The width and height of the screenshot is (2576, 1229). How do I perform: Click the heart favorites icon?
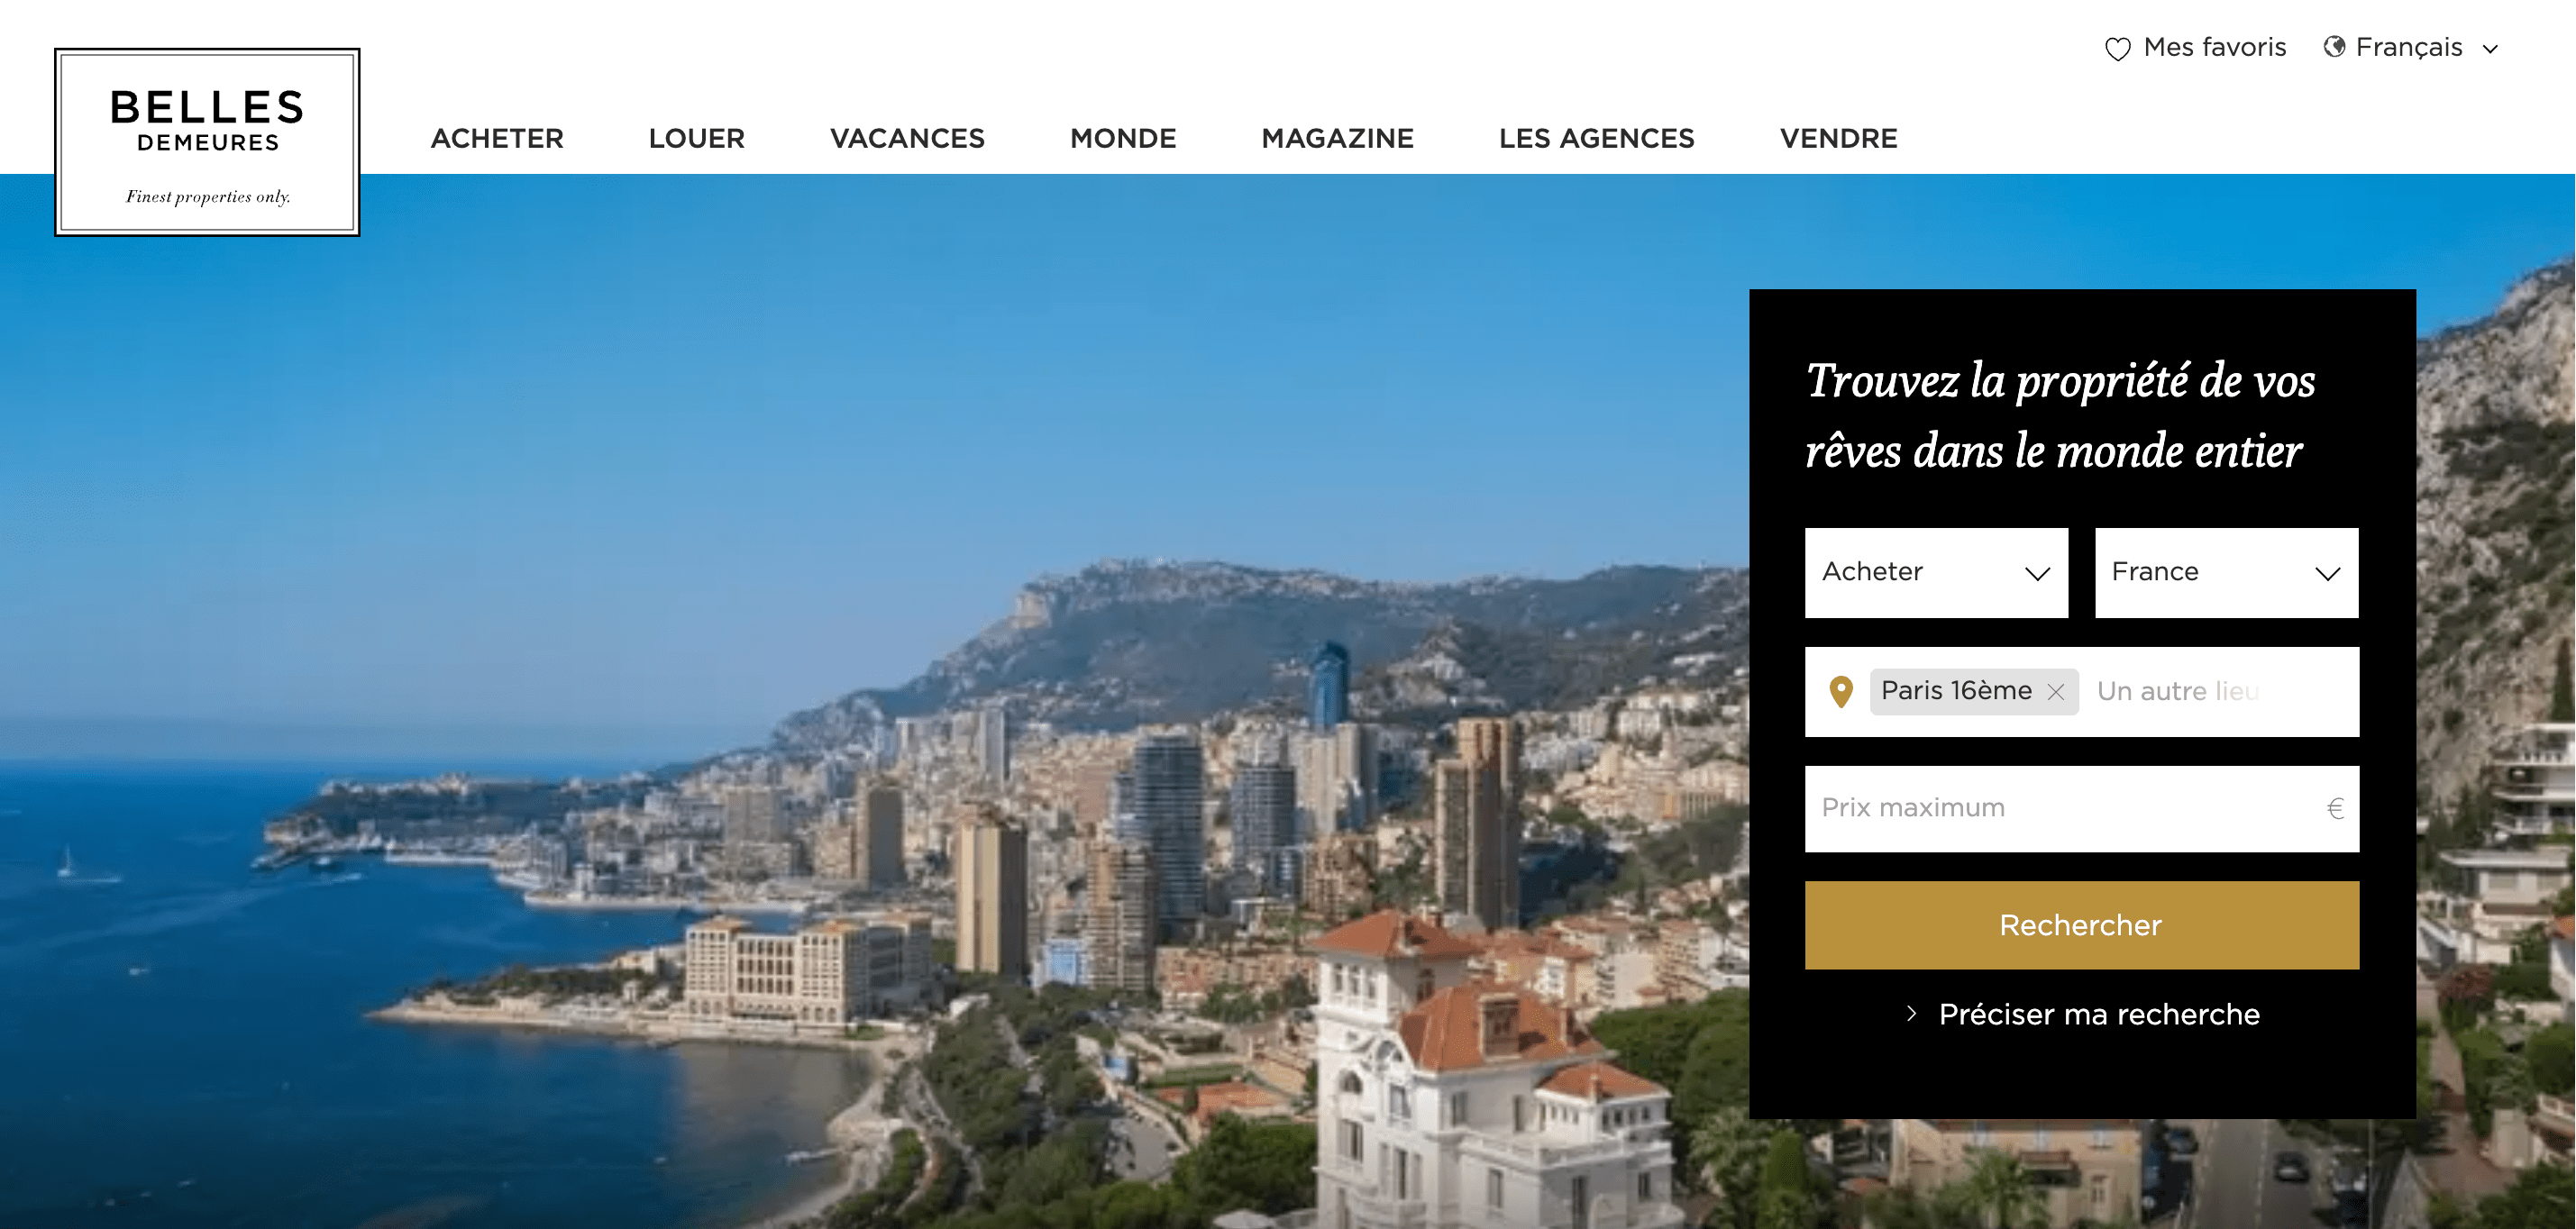(2117, 48)
